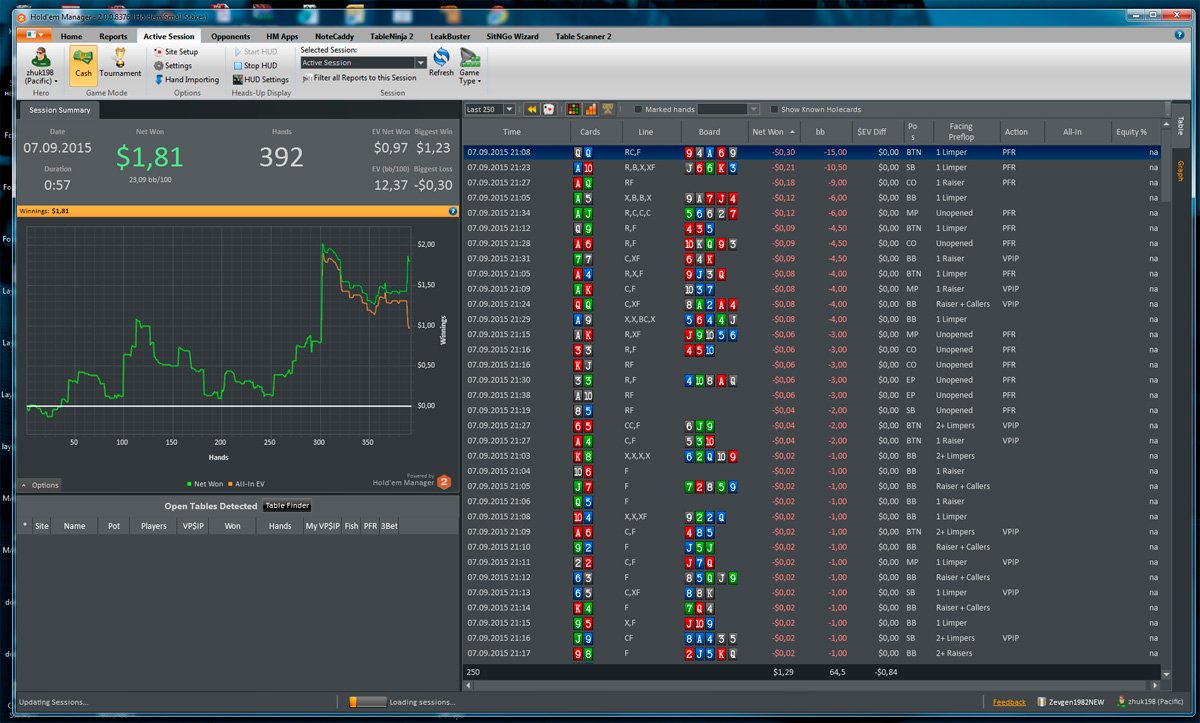
Task: Expand the graph Options panel
Action: coord(40,485)
